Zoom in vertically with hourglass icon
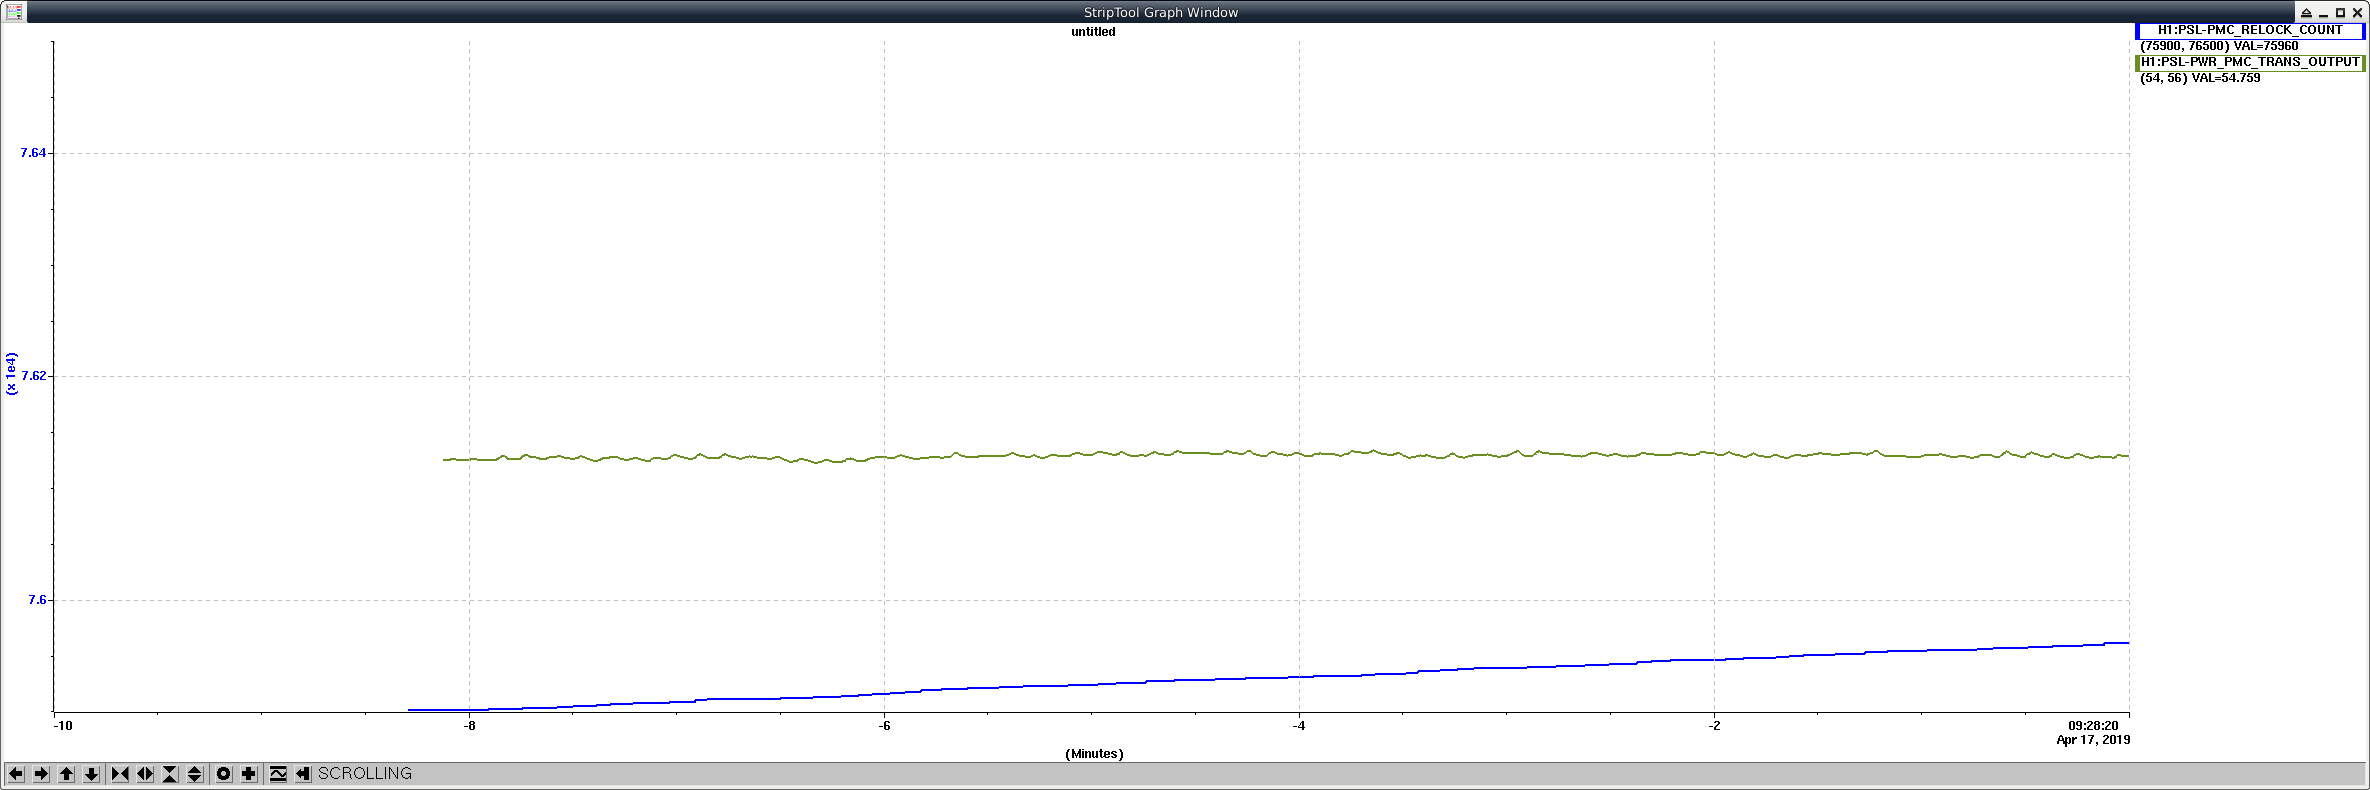 point(170,774)
